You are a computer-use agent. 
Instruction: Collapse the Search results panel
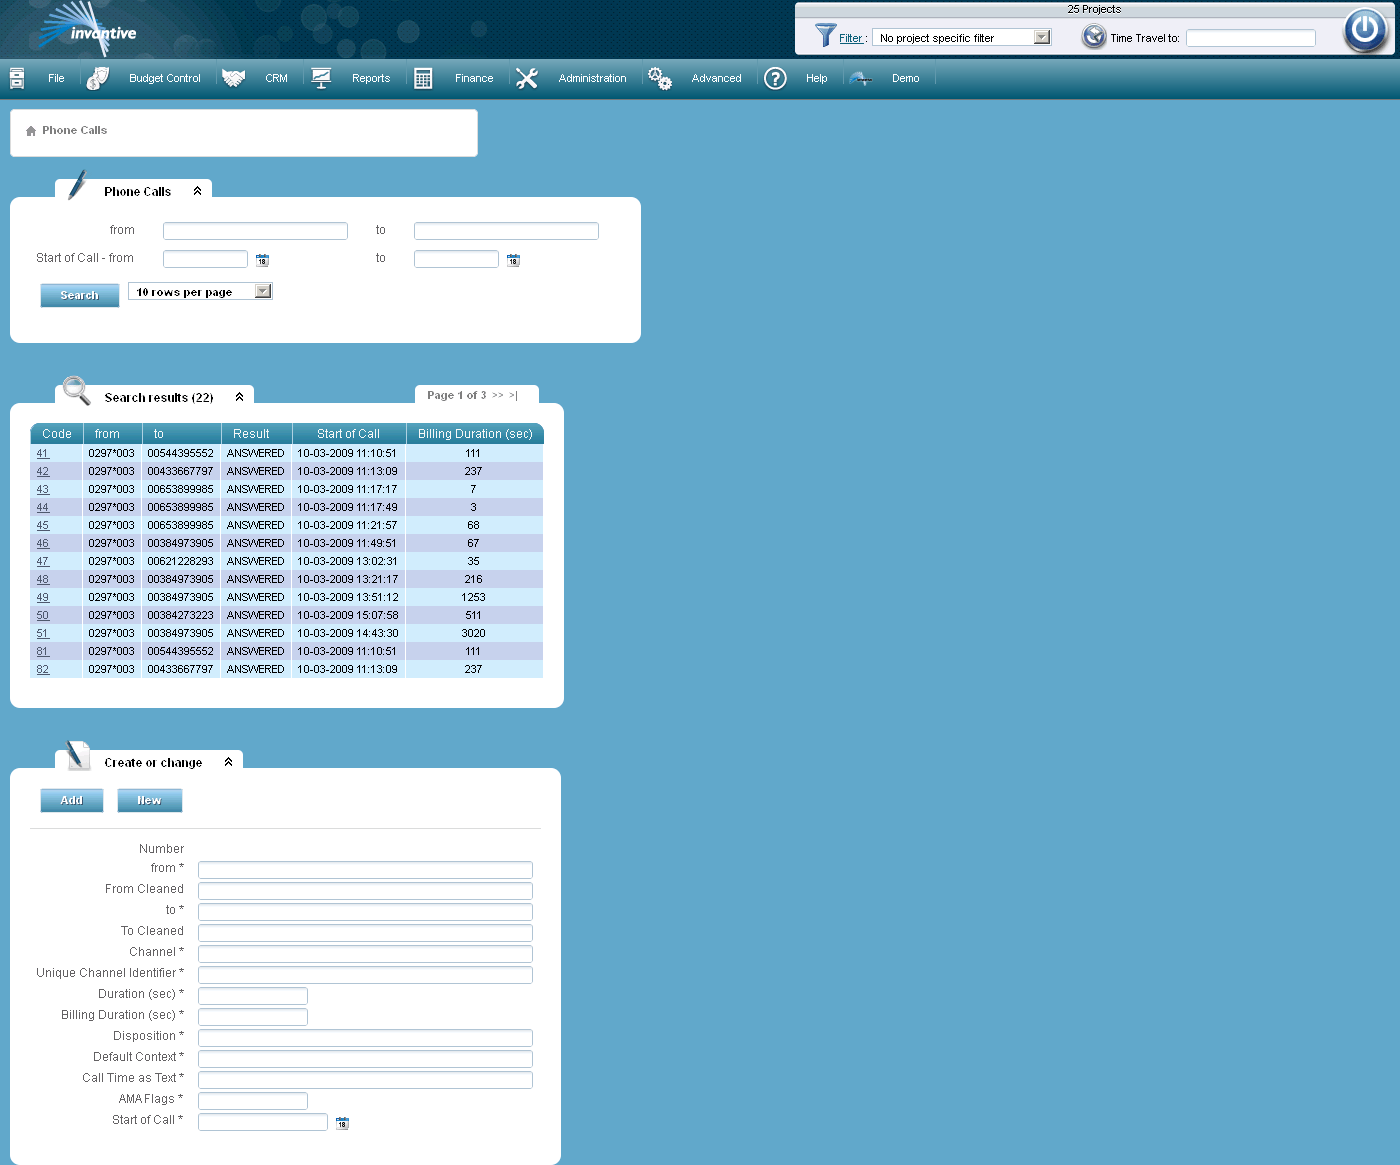click(x=239, y=397)
